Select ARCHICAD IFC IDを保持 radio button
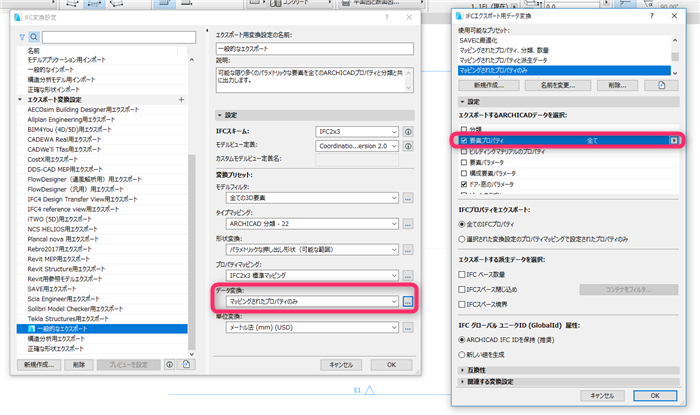Screen dimensions: 700x415 coord(462,340)
